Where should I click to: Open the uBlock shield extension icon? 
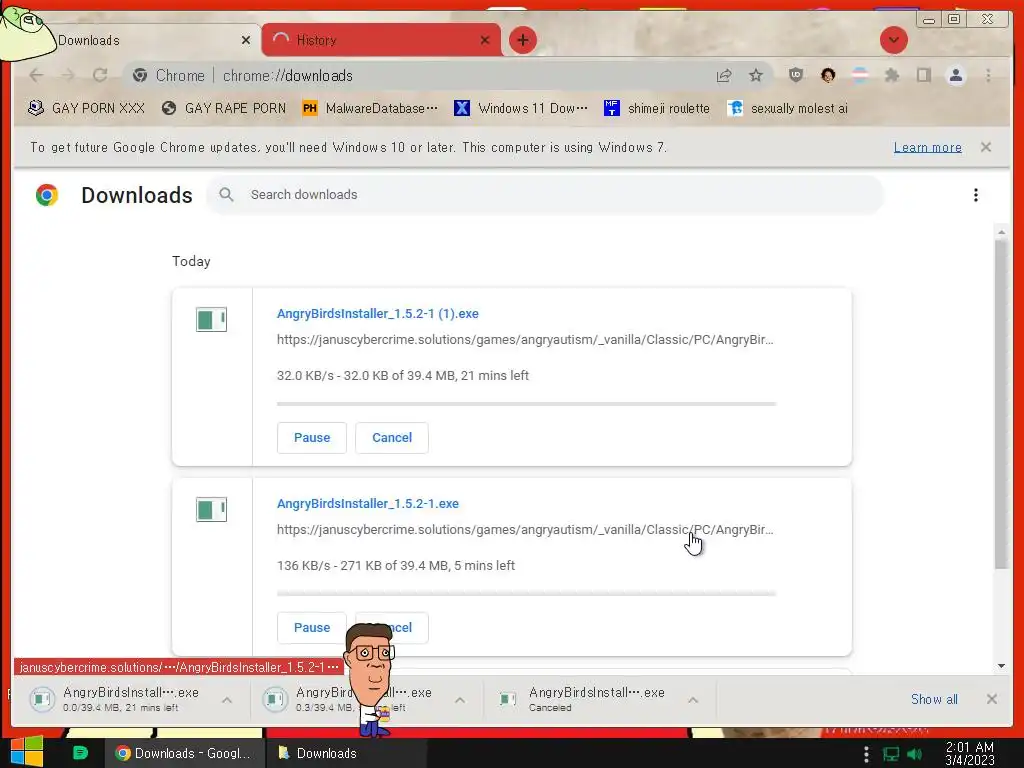(x=795, y=76)
